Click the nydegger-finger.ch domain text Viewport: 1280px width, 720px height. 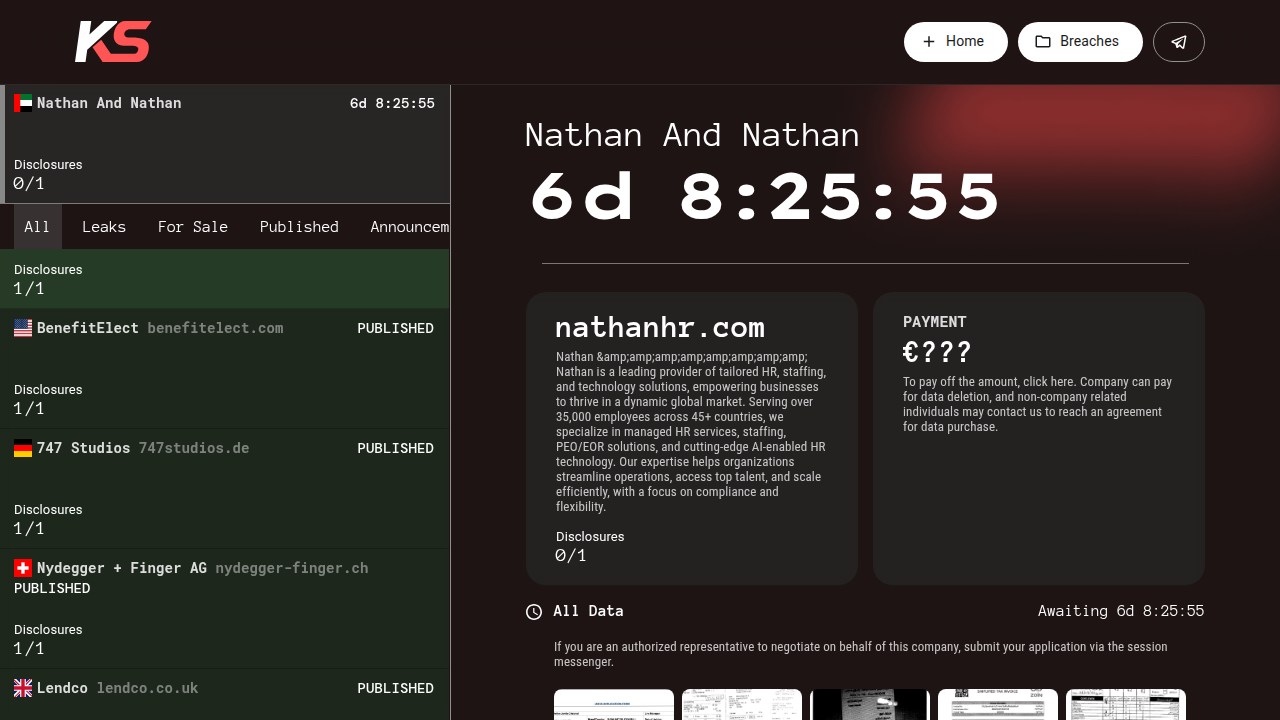click(292, 568)
